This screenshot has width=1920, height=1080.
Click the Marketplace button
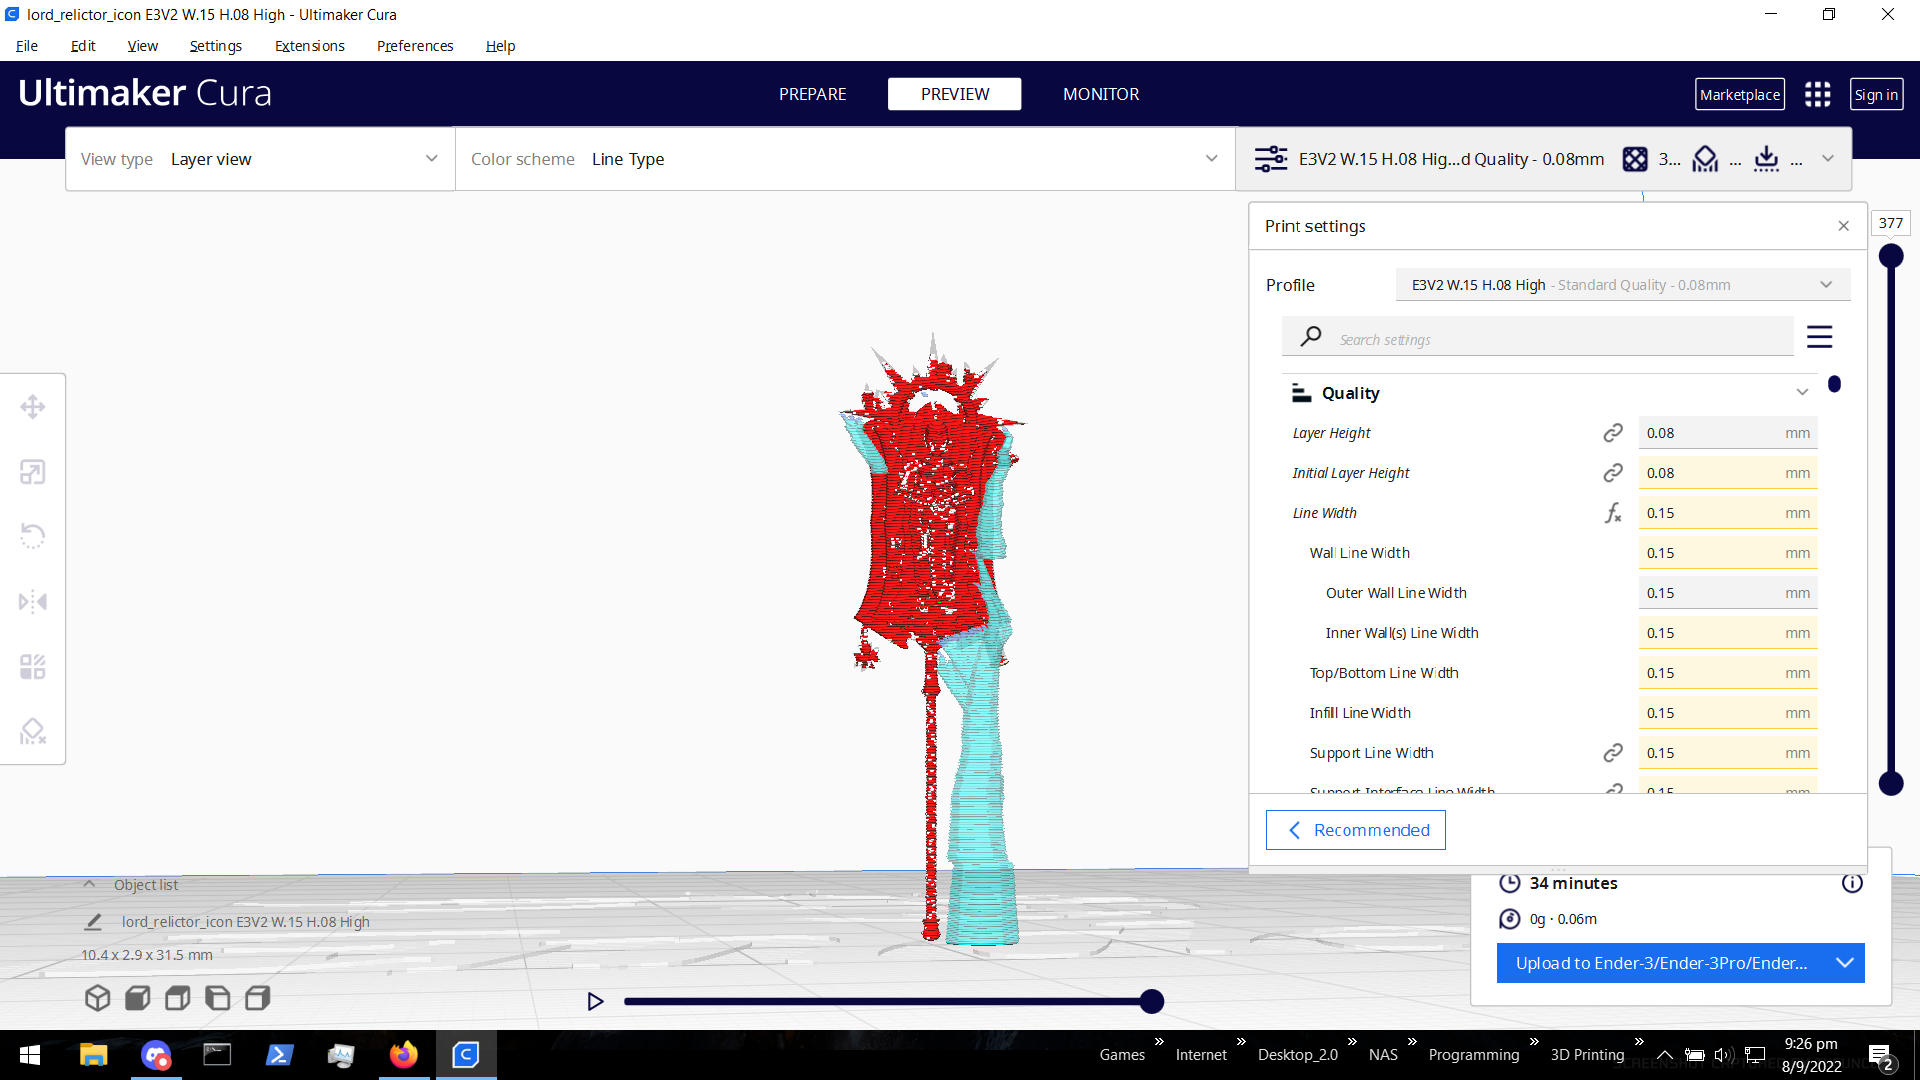point(1740,94)
